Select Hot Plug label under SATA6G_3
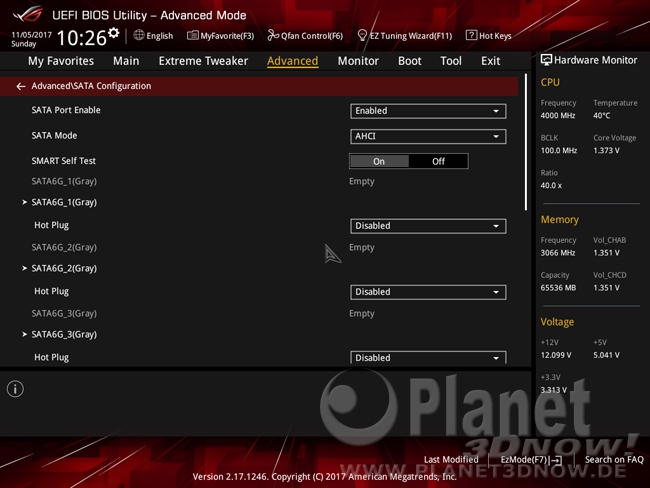 (51, 357)
